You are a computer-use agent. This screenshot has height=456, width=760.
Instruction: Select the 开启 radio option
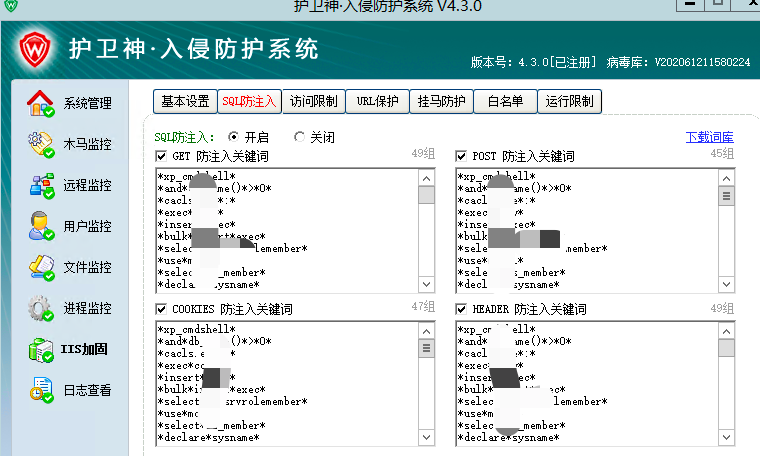click(233, 137)
